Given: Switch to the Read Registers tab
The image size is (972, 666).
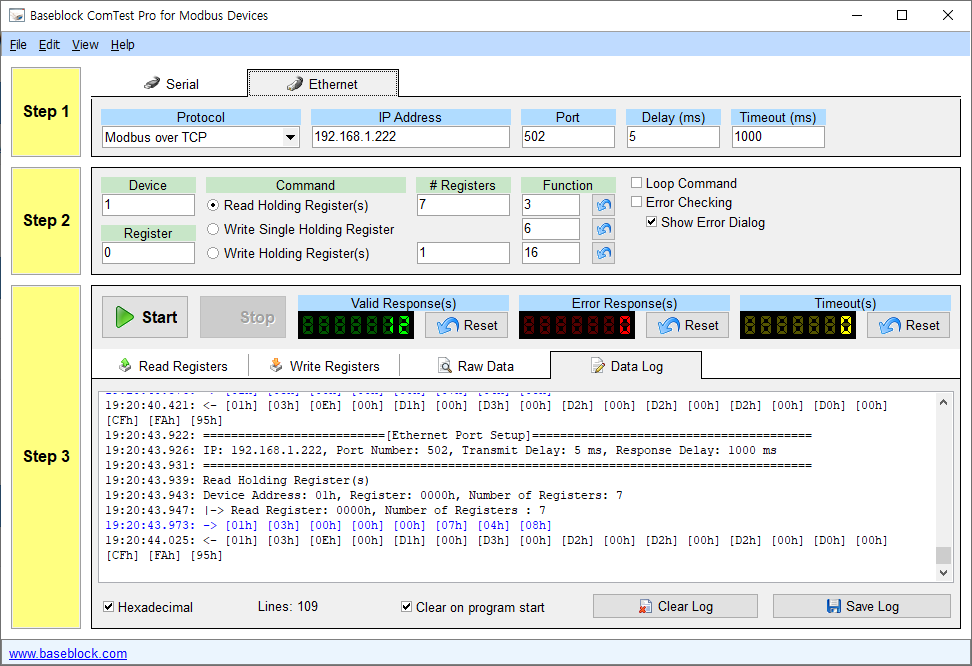Looking at the screenshot, I should coord(172,366).
